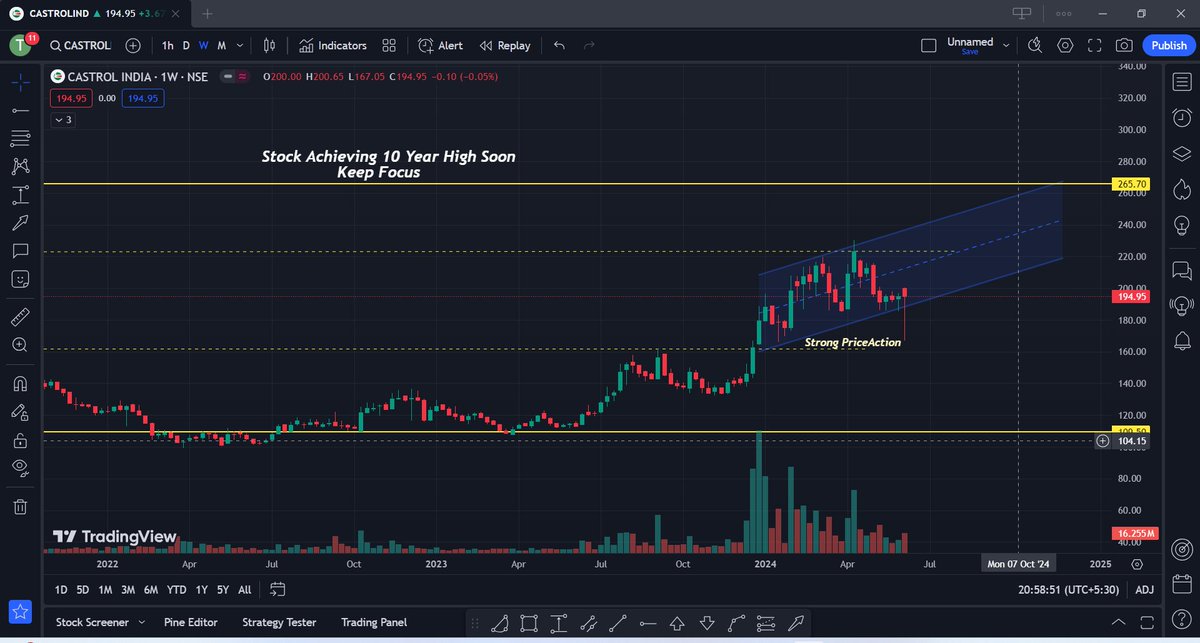Expand the Unnamed layout dropdown arrow
The height and width of the screenshot is (643, 1200).
coord(1006,45)
